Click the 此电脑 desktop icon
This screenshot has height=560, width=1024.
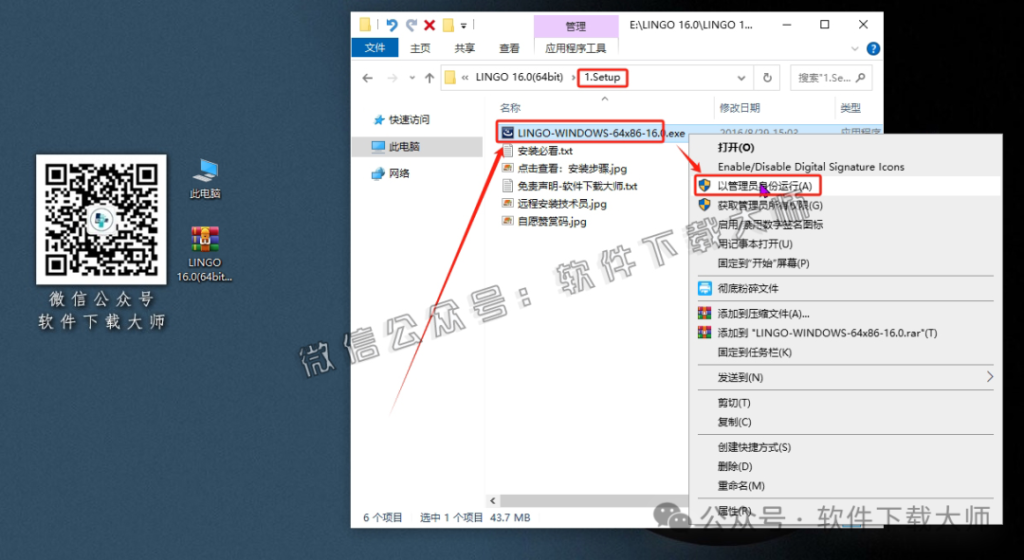click(205, 178)
